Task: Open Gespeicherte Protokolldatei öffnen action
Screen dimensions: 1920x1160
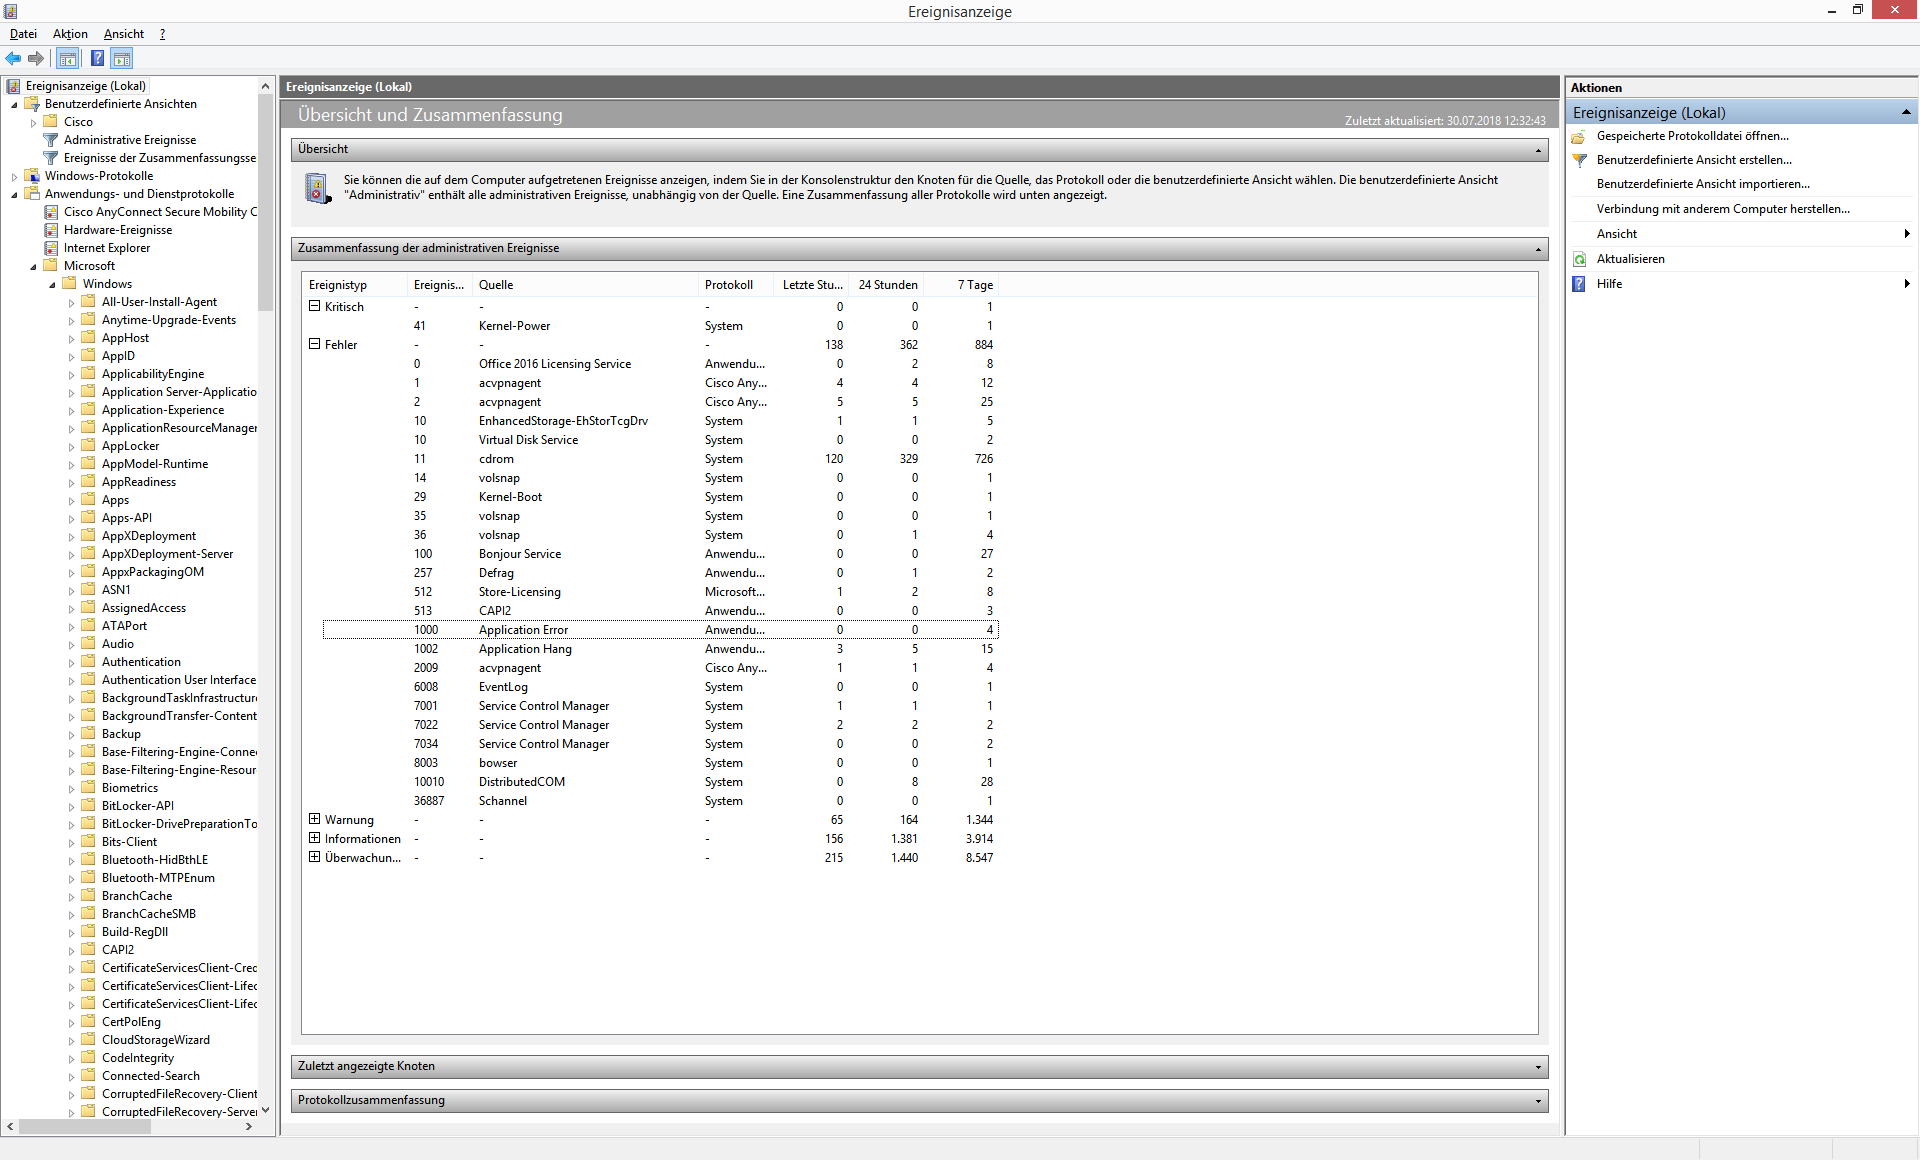Action: tap(1692, 136)
